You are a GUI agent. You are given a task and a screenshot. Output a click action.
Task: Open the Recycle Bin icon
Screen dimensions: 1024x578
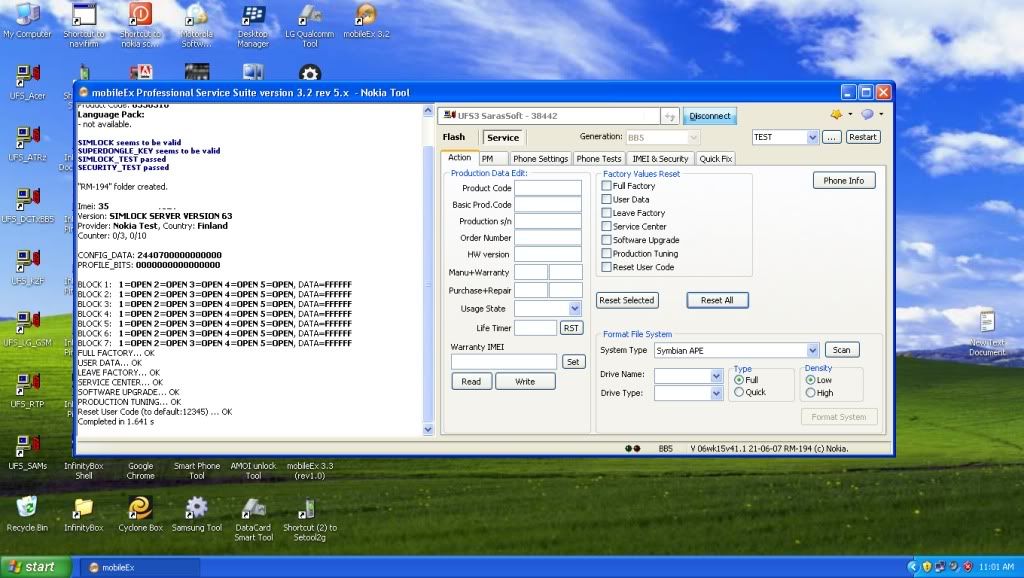27,514
